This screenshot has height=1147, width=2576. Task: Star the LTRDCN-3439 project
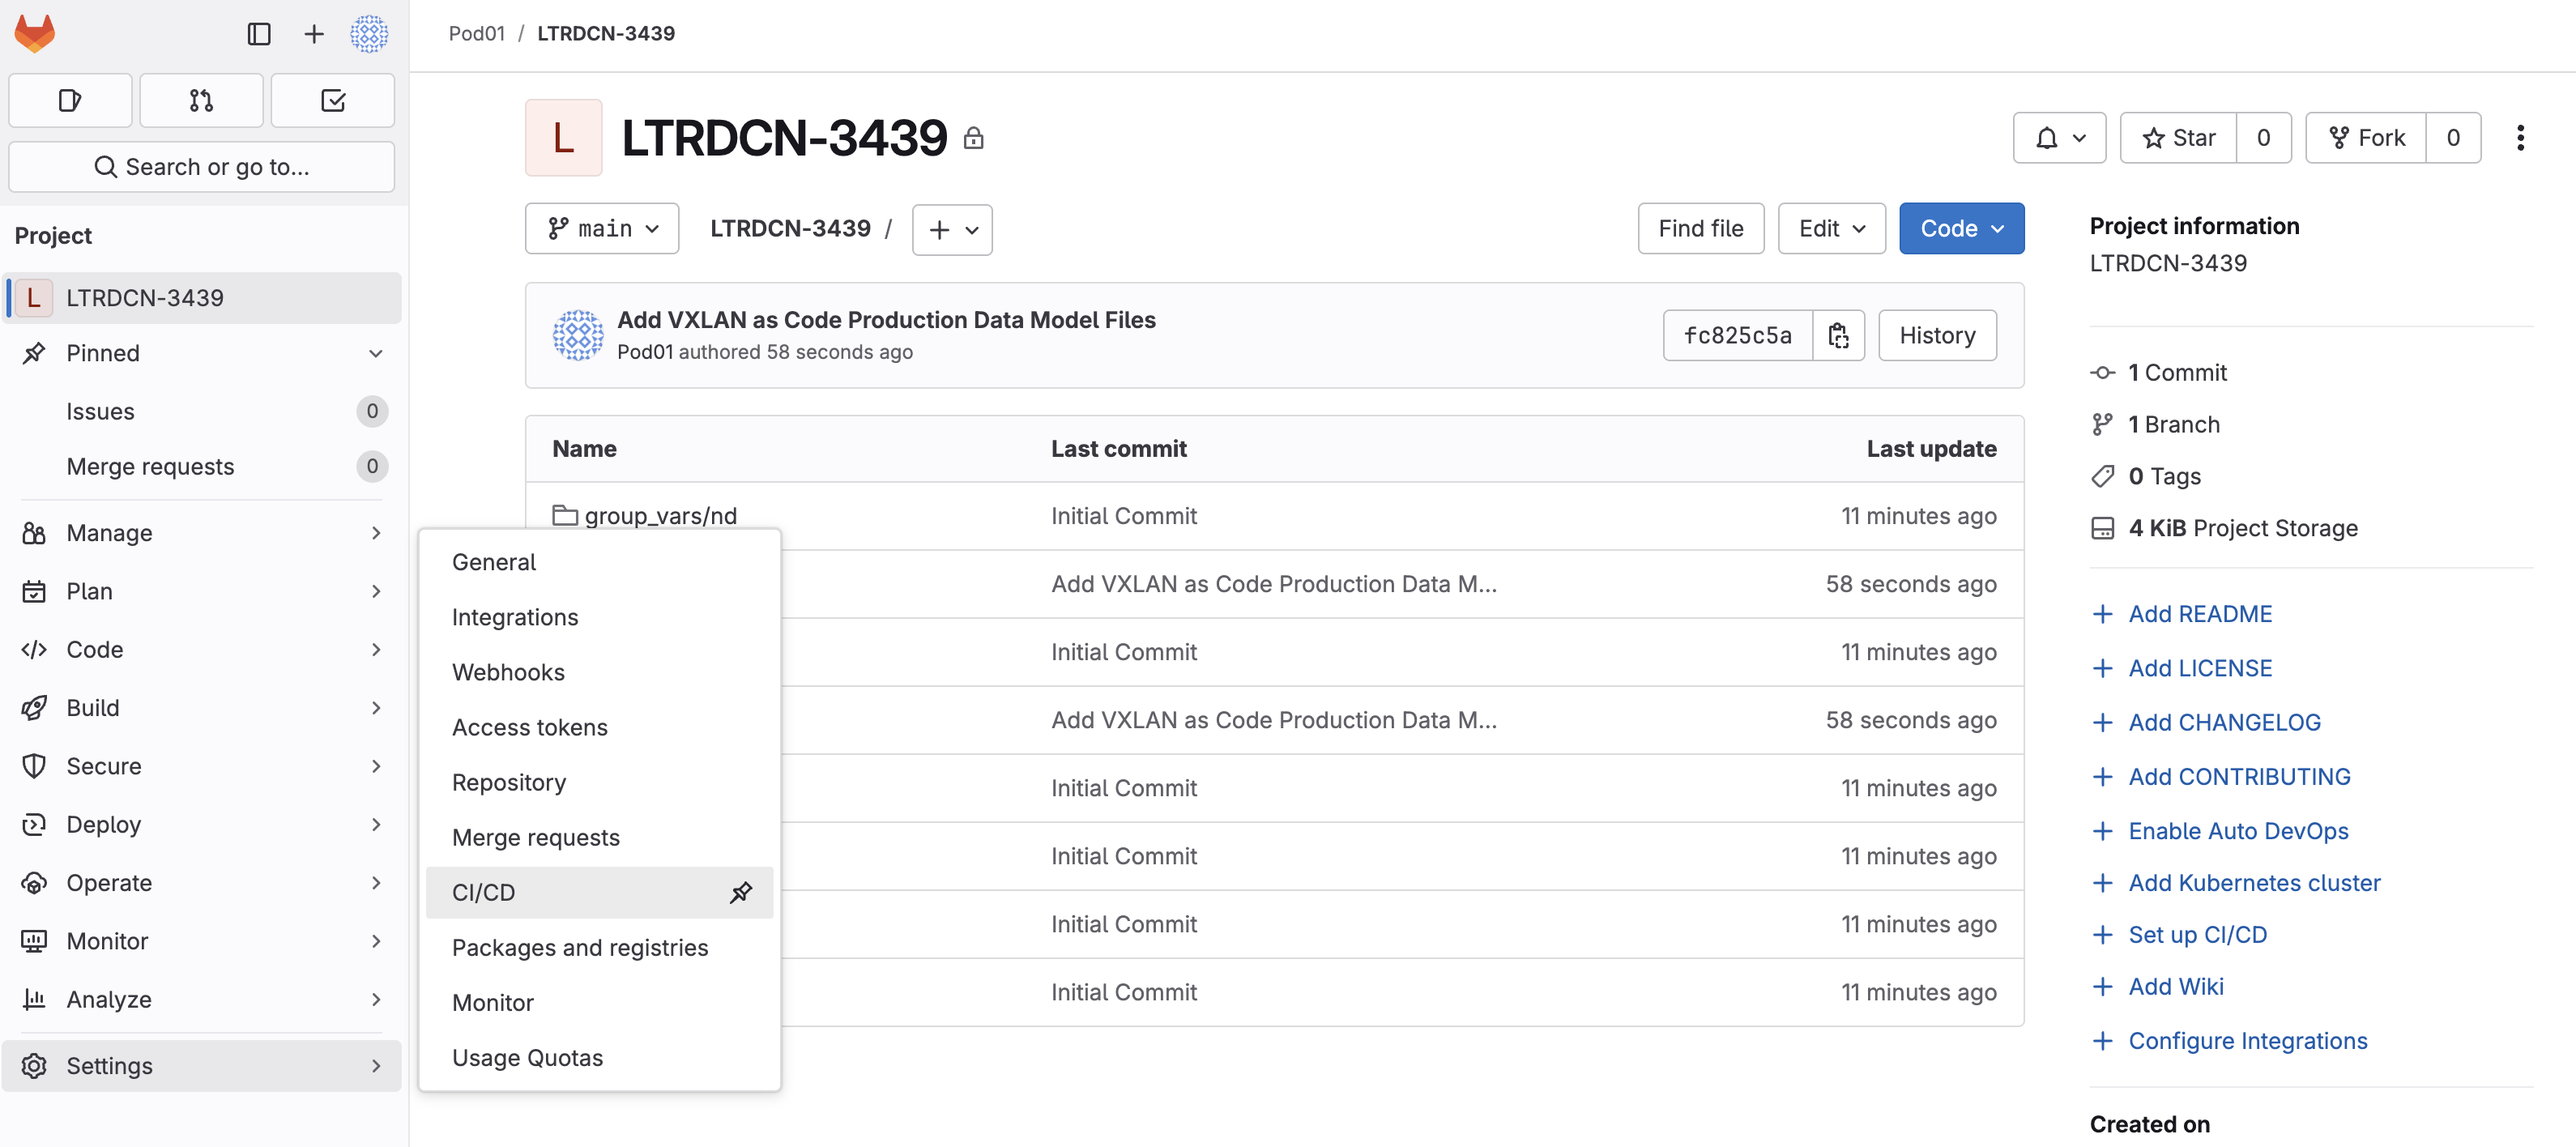(2179, 138)
